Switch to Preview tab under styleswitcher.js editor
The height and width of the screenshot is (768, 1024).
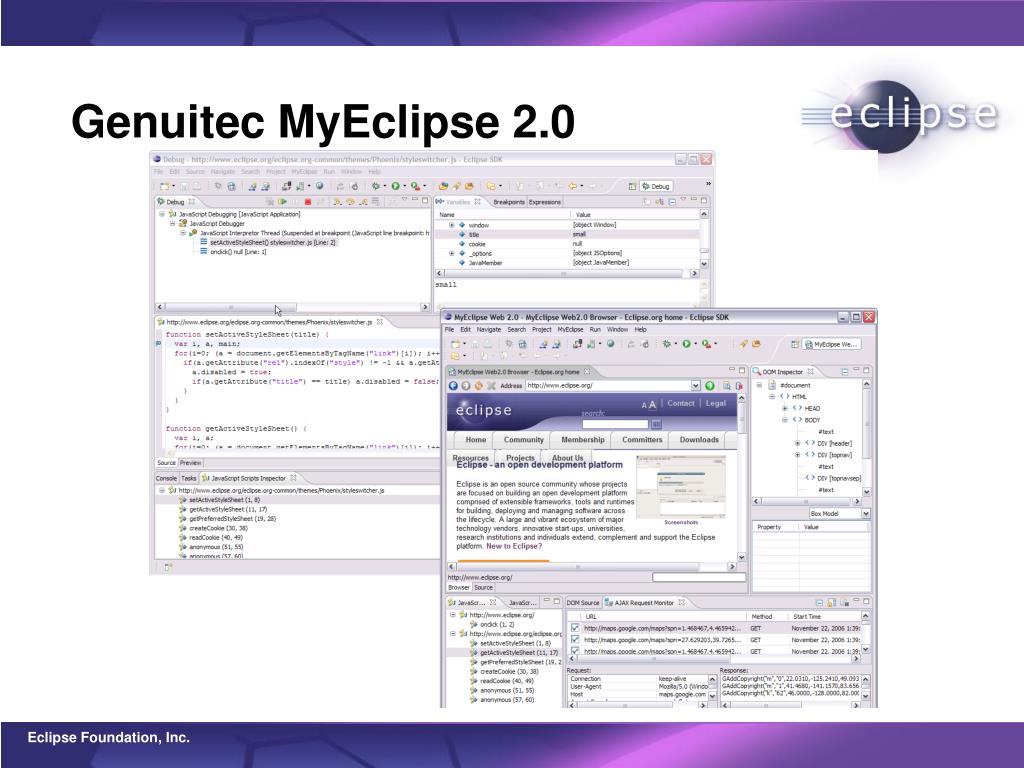pyautogui.click(x=191, y=463)
